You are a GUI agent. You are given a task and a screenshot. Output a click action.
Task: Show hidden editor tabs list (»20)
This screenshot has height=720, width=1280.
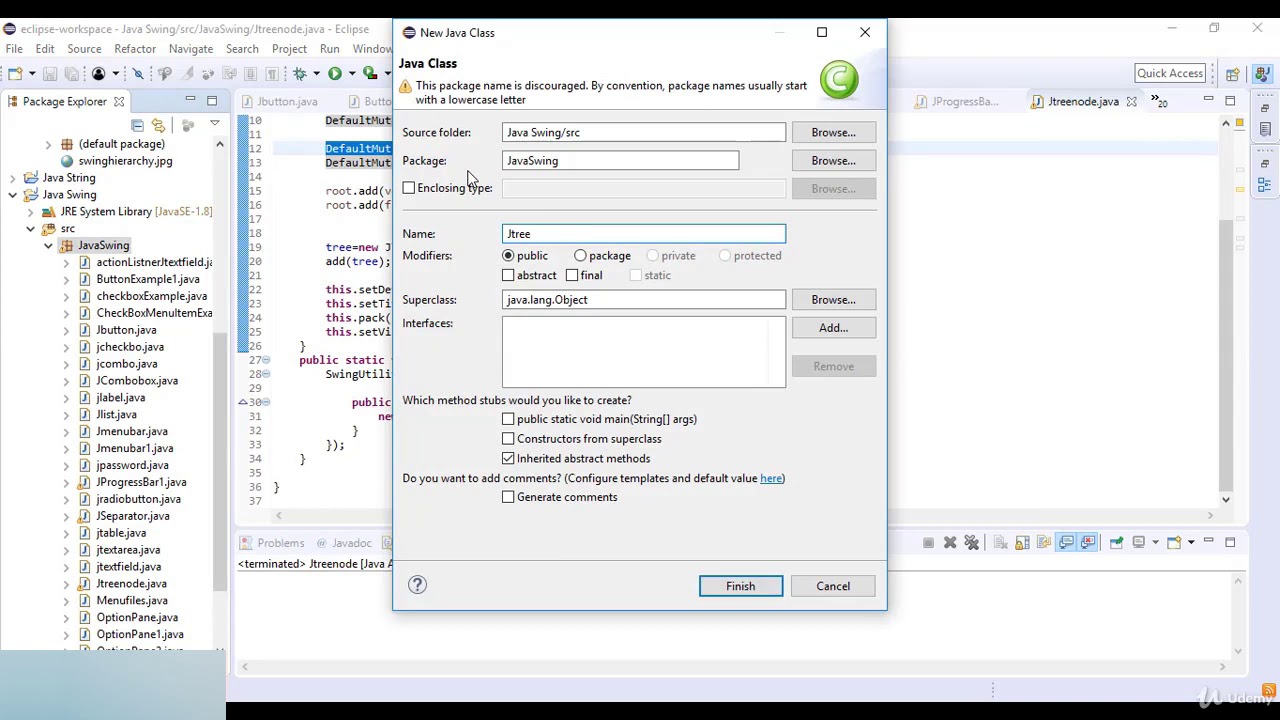pos(1159,101)
